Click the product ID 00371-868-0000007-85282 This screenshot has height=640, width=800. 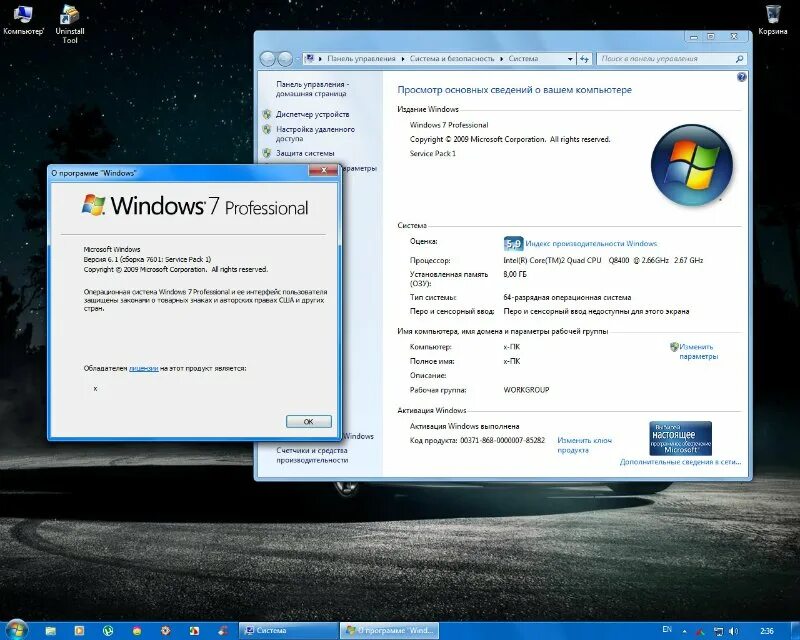tap(502, 440)
